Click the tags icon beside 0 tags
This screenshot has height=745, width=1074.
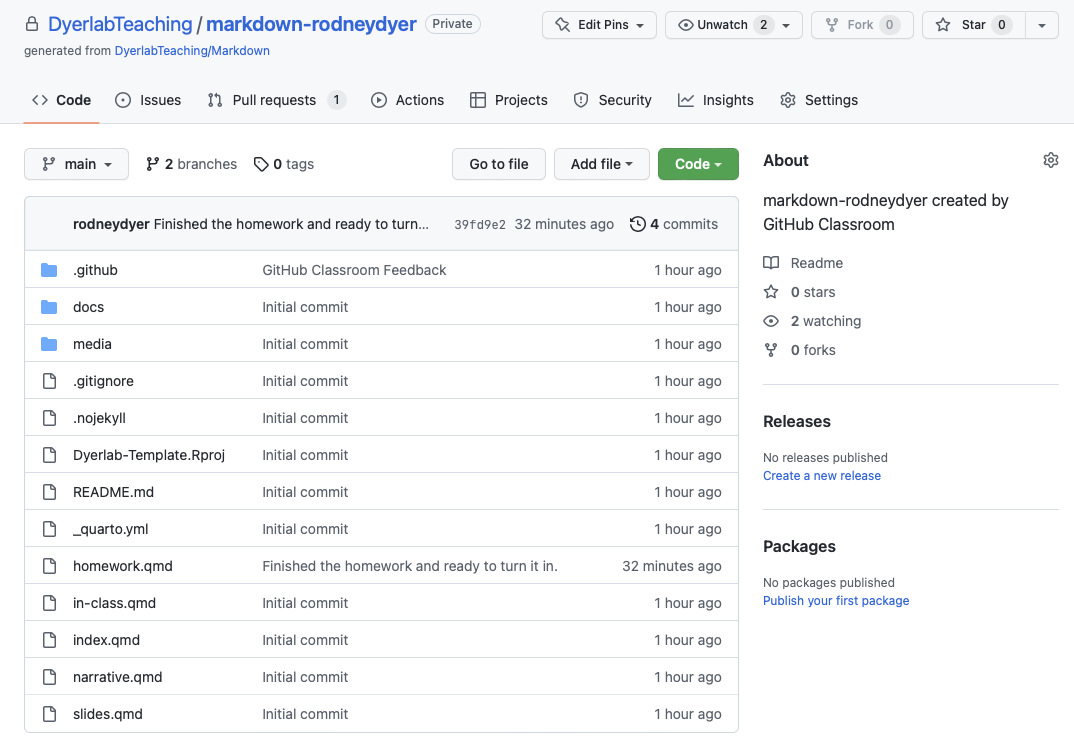pyautogui.click(x=261, y=164)
